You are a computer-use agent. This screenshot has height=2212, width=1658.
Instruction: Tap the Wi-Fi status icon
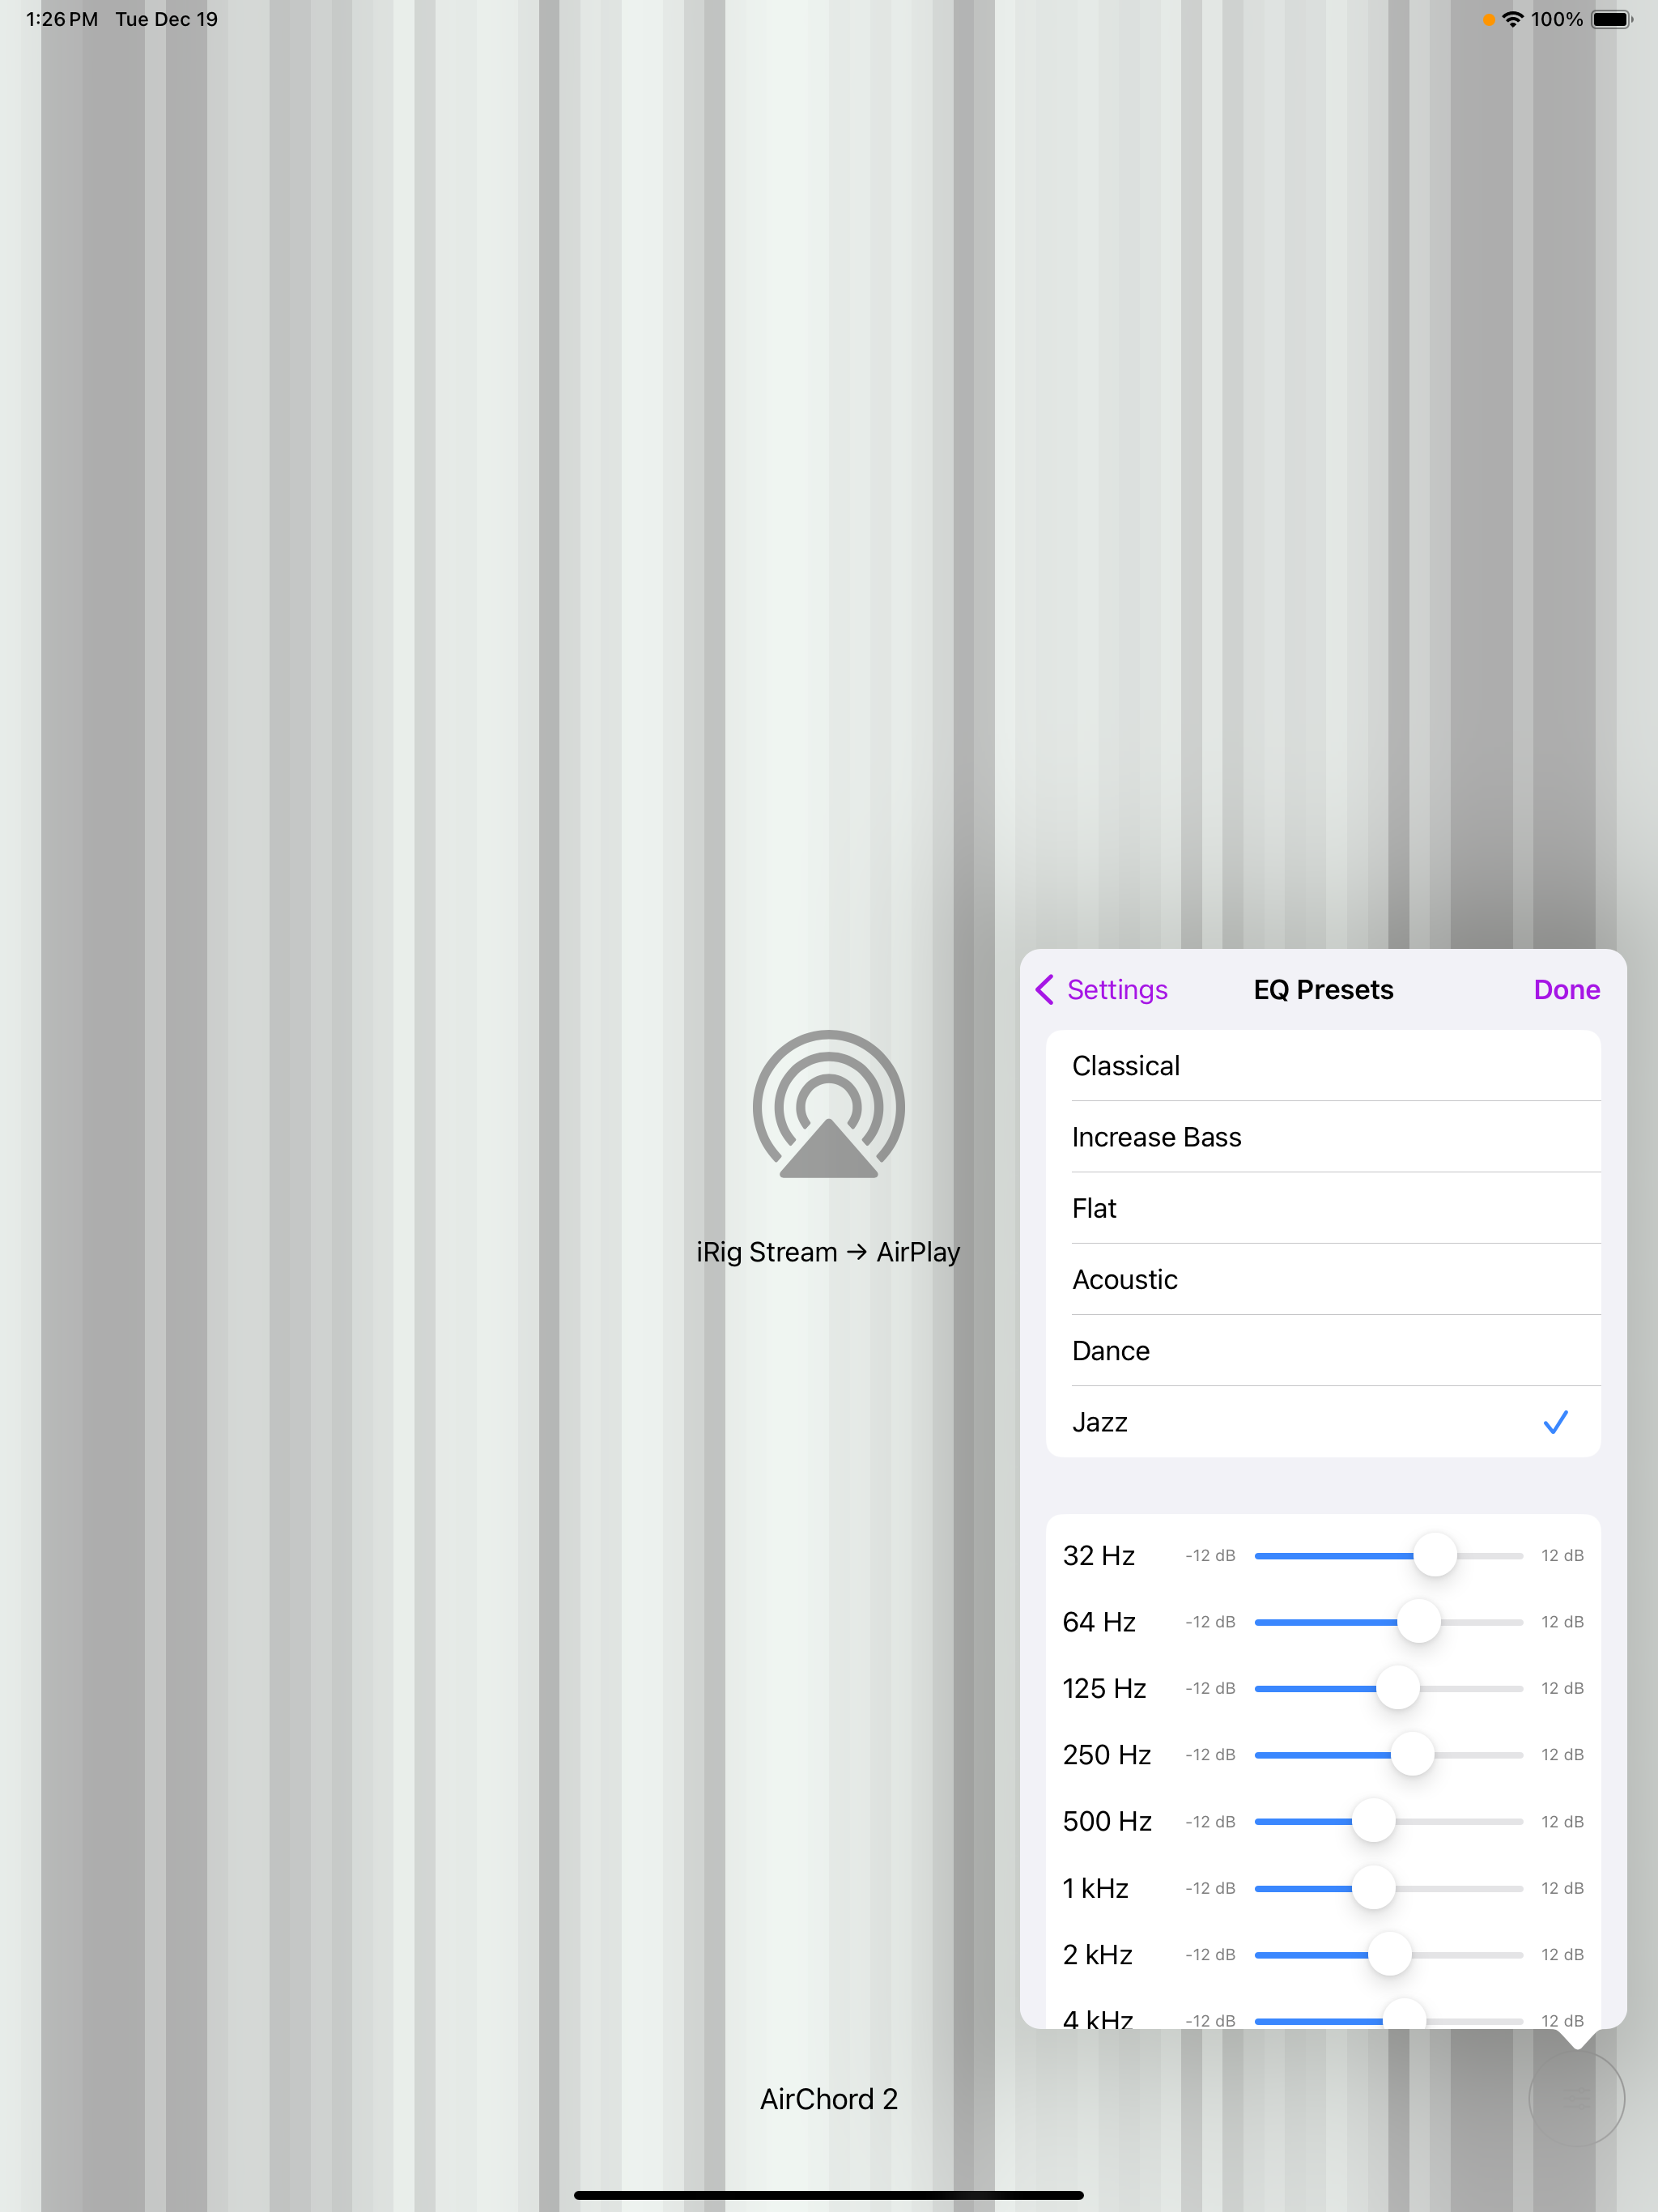[x=1513, y=19]
